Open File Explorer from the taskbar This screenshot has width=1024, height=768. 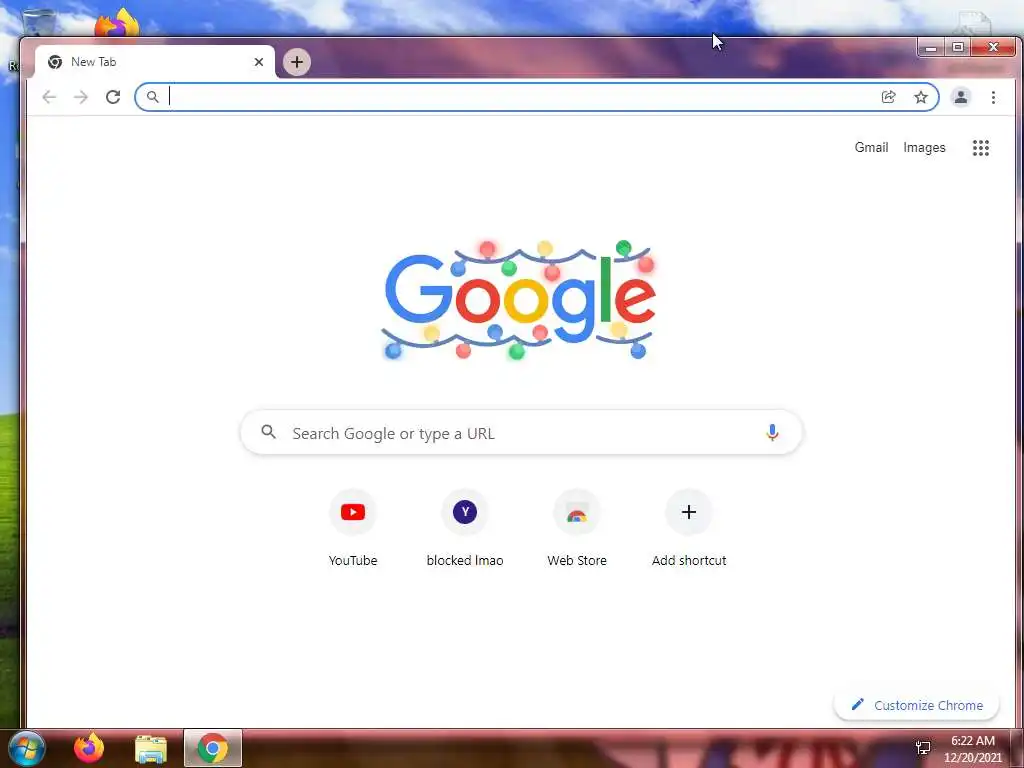point(151,749)
